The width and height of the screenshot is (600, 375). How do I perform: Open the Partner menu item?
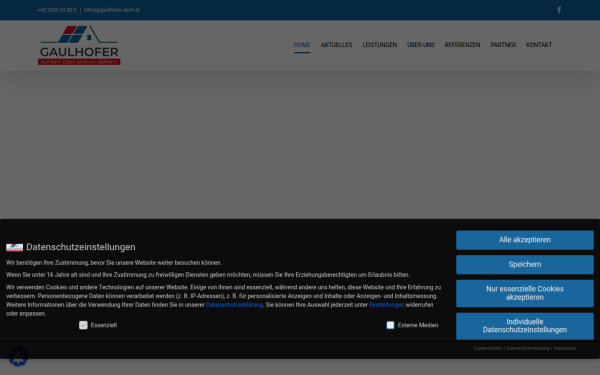tap(503, 45)
